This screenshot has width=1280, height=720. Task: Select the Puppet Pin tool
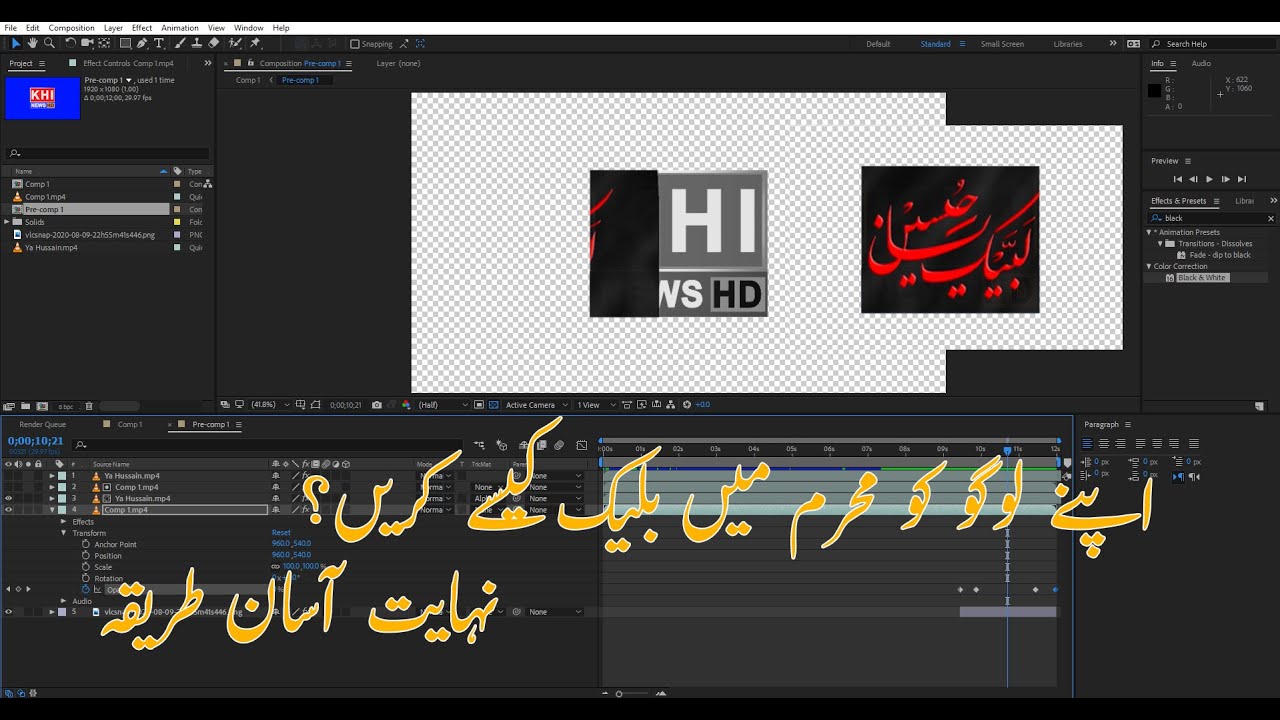[255, 43]
